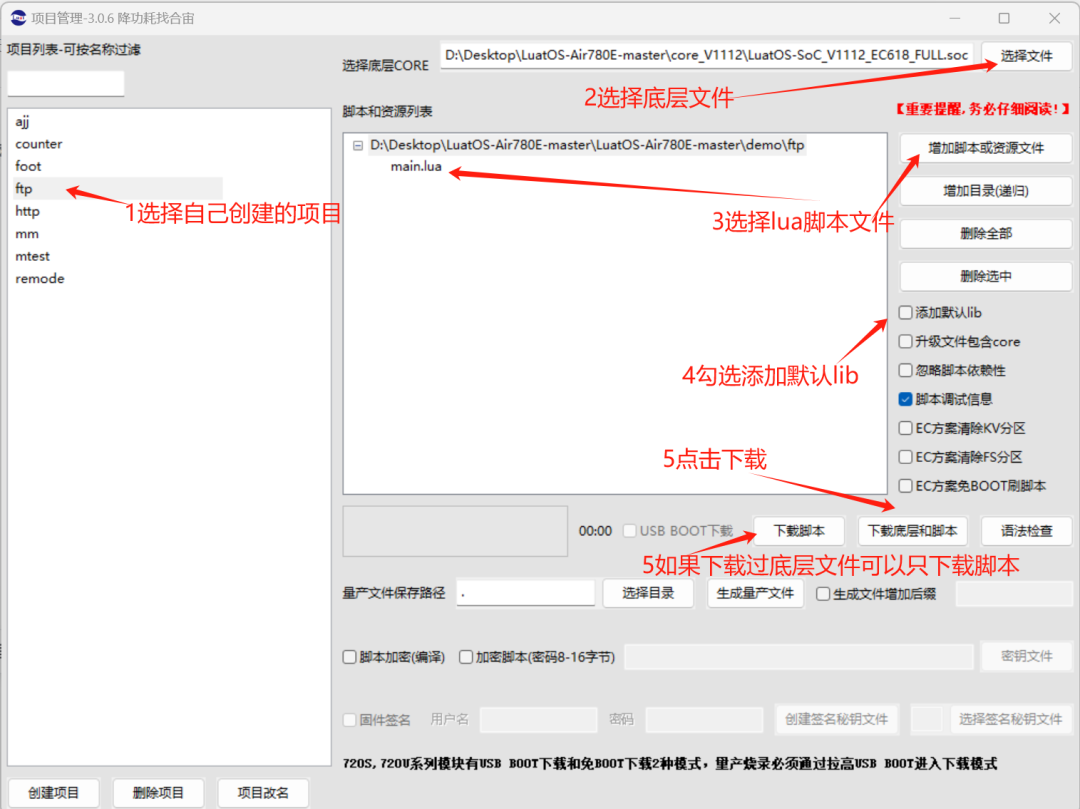Click the 密码 signature input field
1080x809 pixels.
pyautogui.click(x=704, y=720)
